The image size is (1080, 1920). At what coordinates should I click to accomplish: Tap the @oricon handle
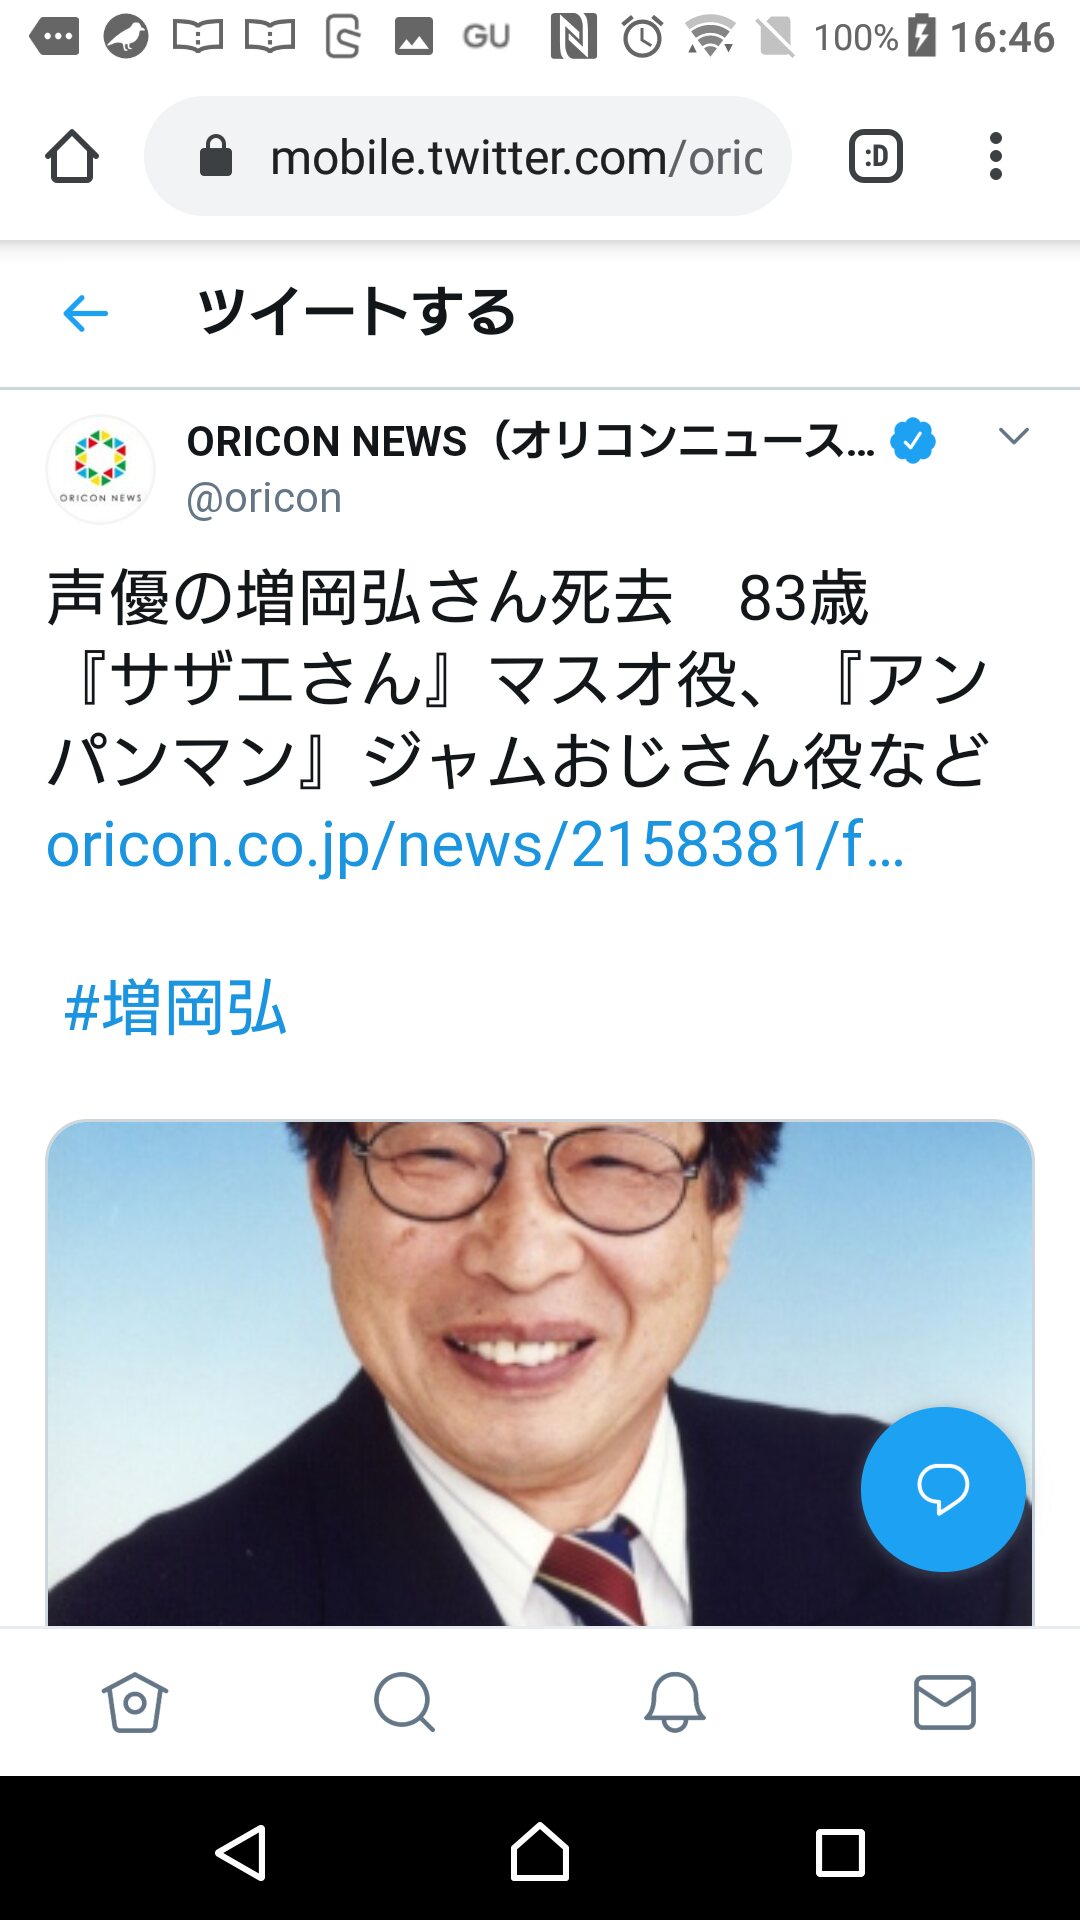[264, 498]
